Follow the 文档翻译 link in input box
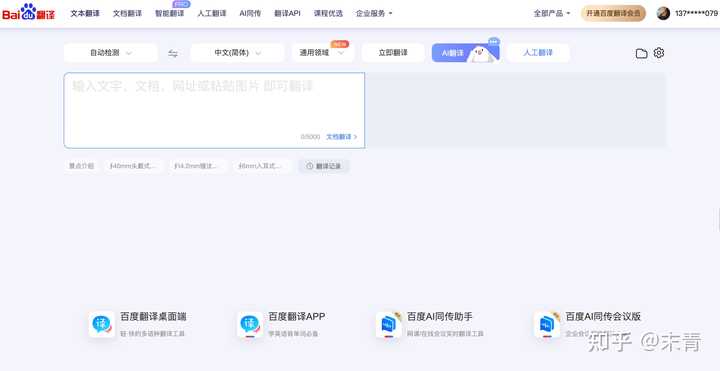Viewport: 720px width, 371px height. (342, 137)
